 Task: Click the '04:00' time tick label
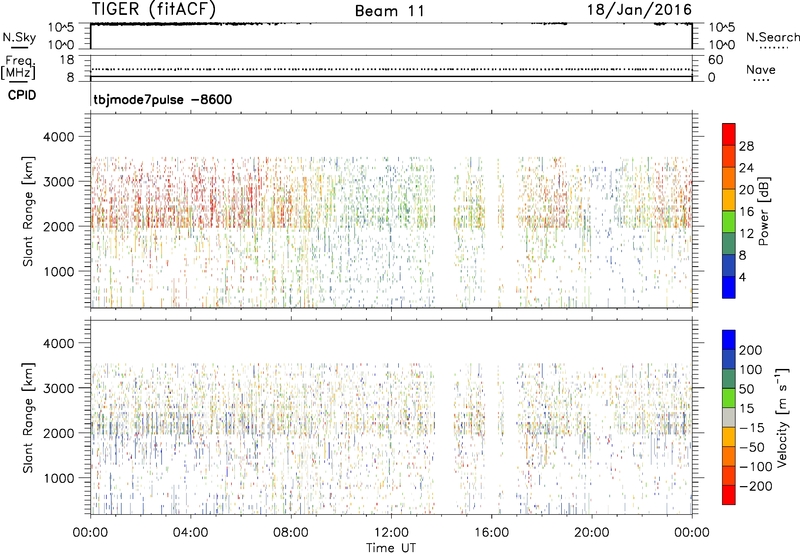tap(190, 533)
